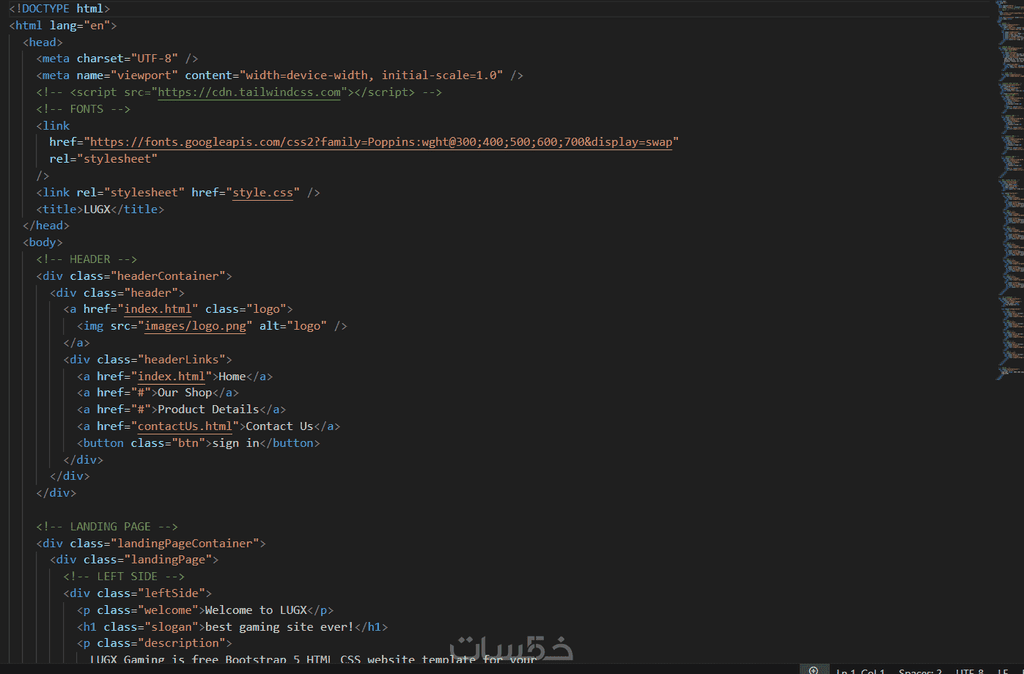Follow index.html link on the Home anchor

coord(171,376)
